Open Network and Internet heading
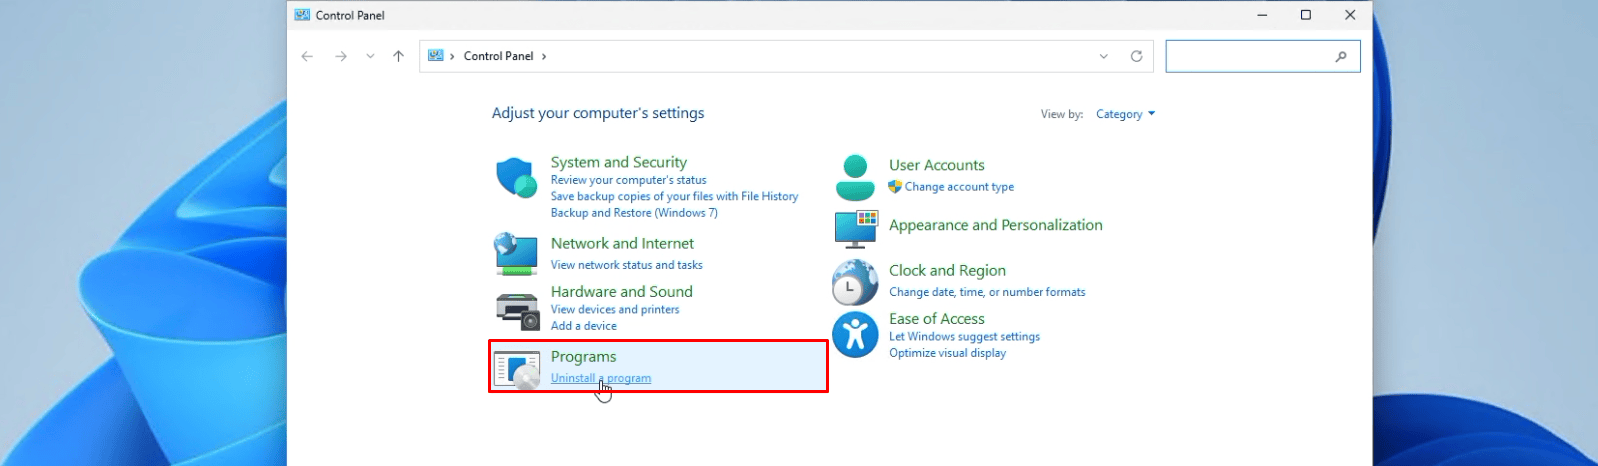 click(x=622, y=243)
